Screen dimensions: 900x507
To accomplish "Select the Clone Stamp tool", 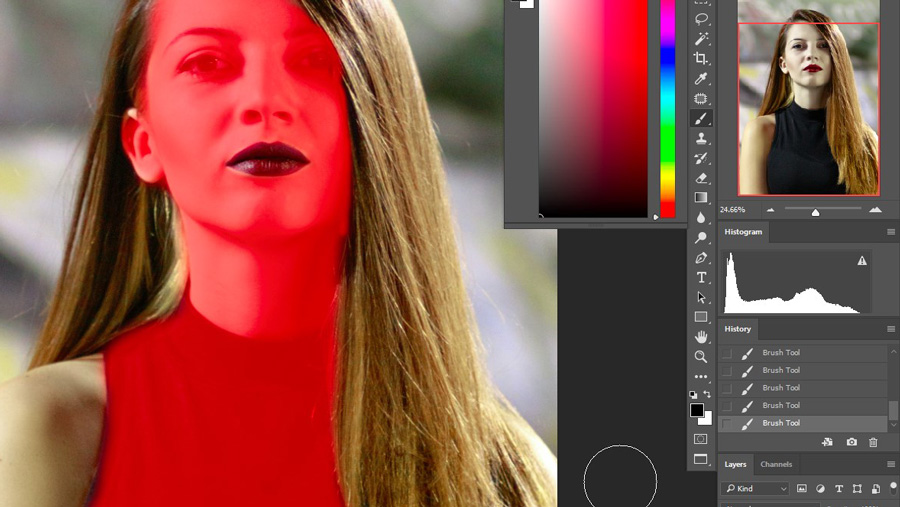I will click(701, 138).
